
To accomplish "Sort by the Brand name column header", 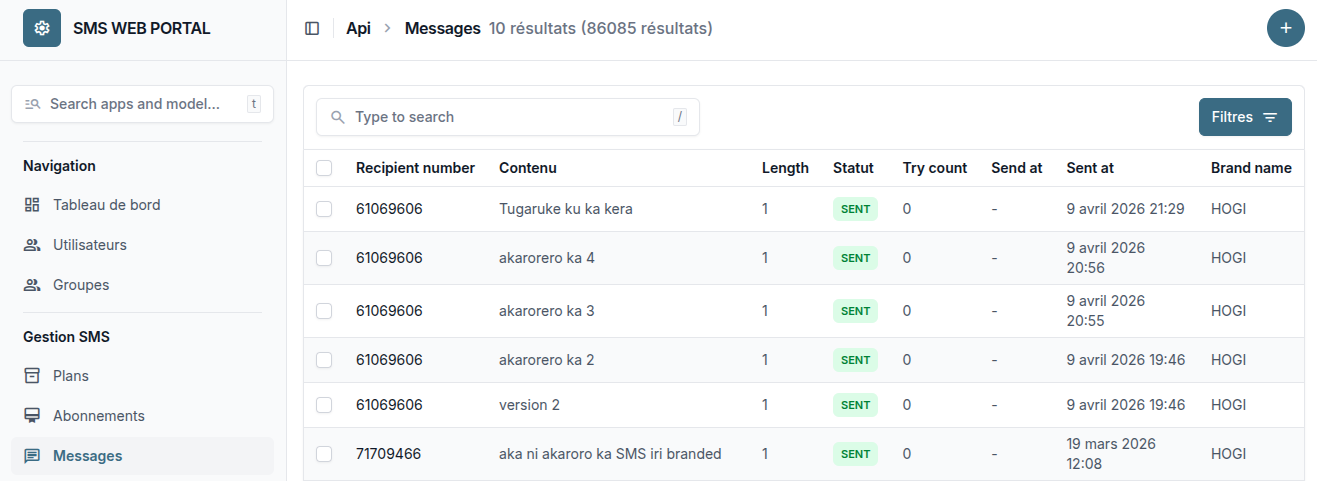I will click(1251, 168).
